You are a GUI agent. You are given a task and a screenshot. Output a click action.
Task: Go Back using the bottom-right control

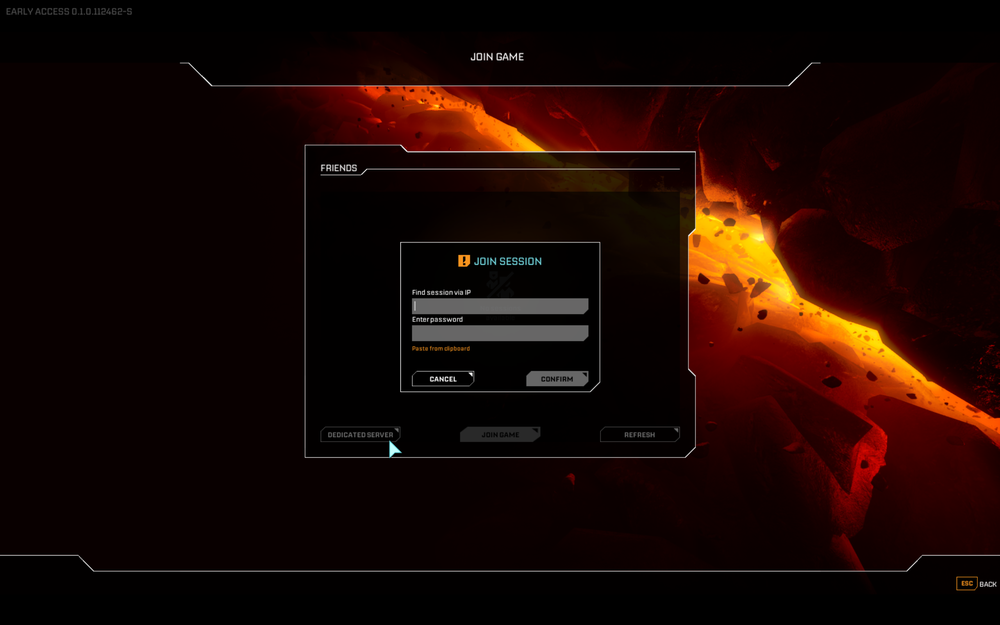pyautogui.click(x=975, y=583)
